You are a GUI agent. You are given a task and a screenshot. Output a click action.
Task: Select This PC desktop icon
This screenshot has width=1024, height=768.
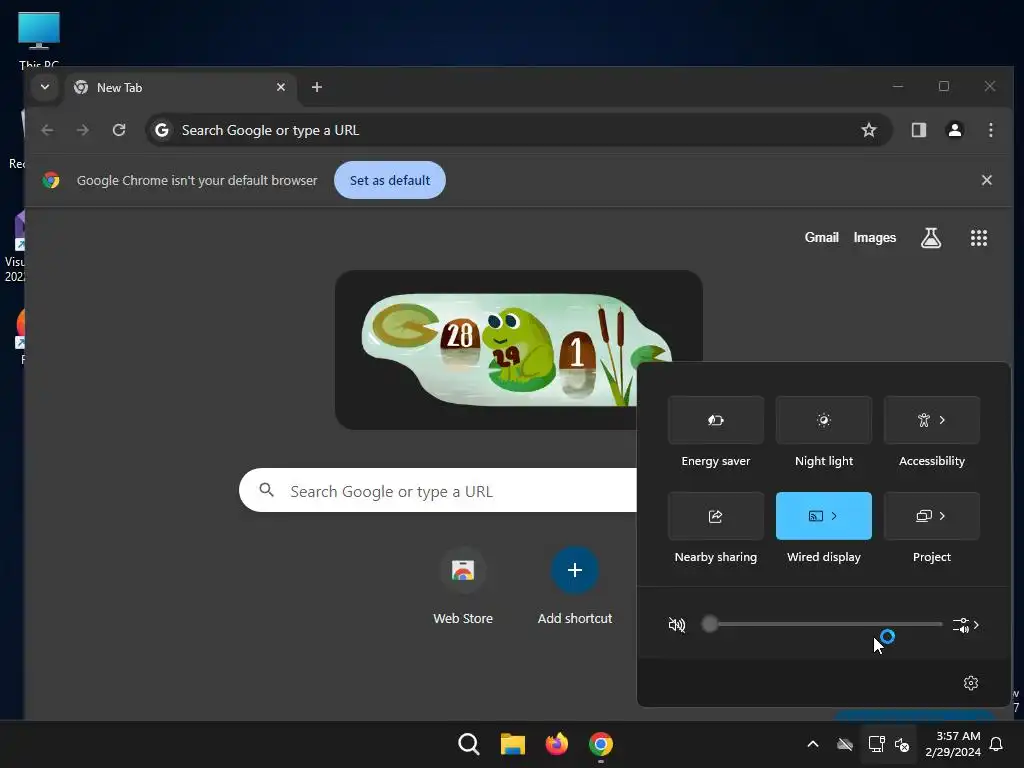[39, 39]
